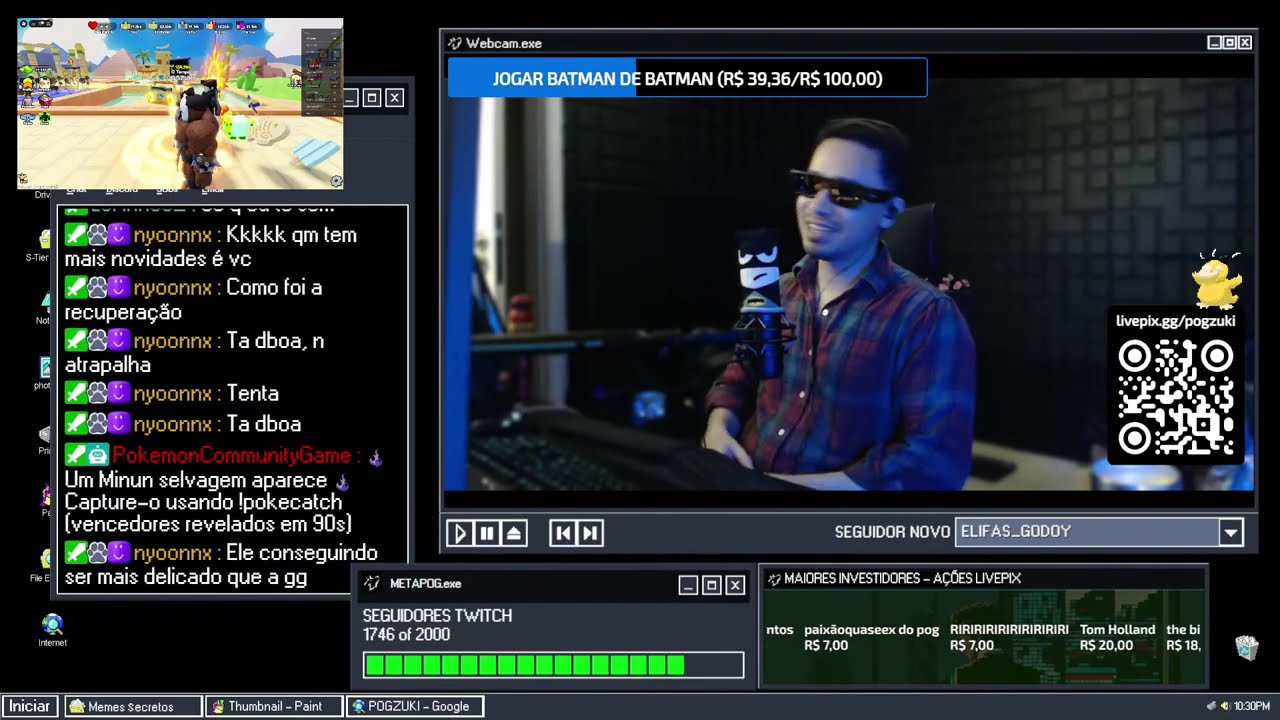Switch to POGZUKI – Google taskbar item
This screenshot has width=1280, height=720.
point(415,706)
